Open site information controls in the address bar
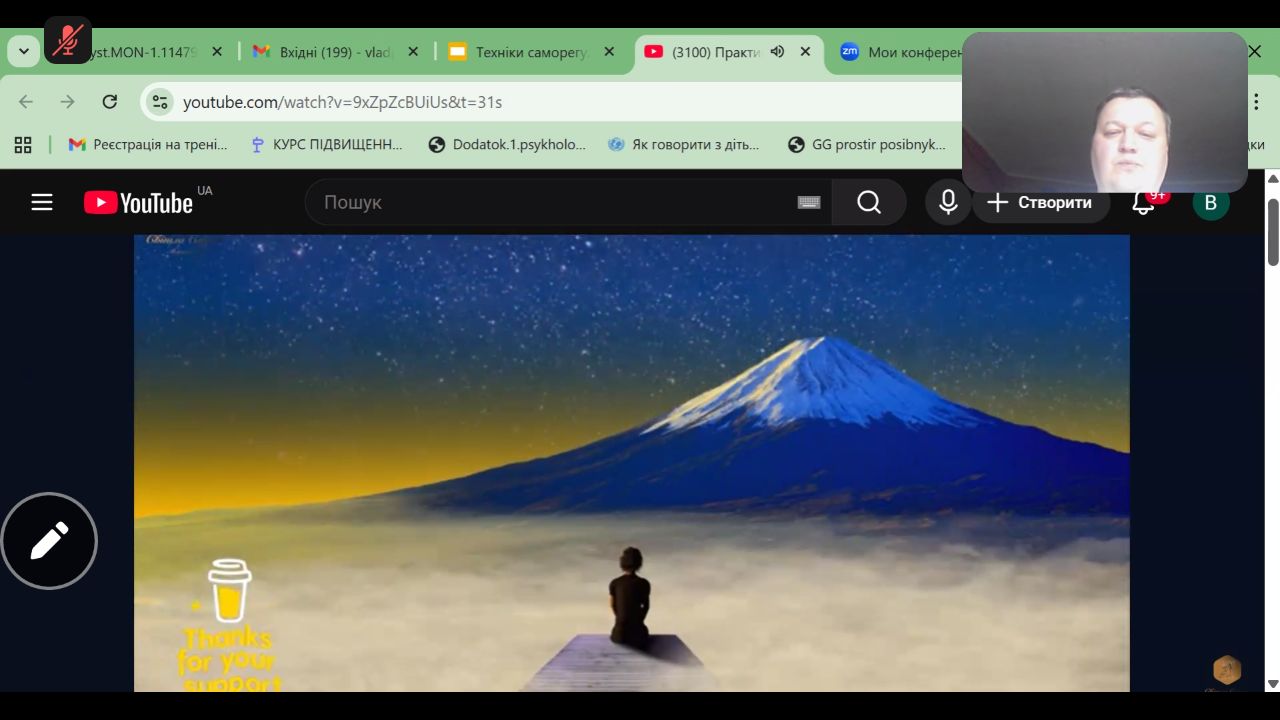This screenshot has height=720, width=1280. 159,102
